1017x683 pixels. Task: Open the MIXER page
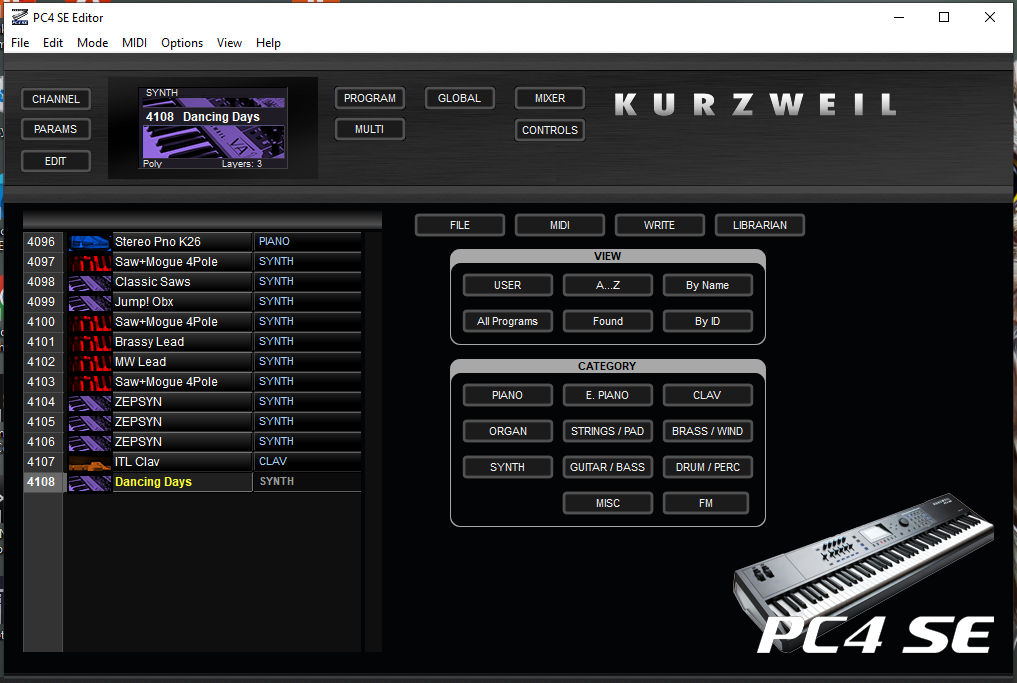(x=550, y=98)
